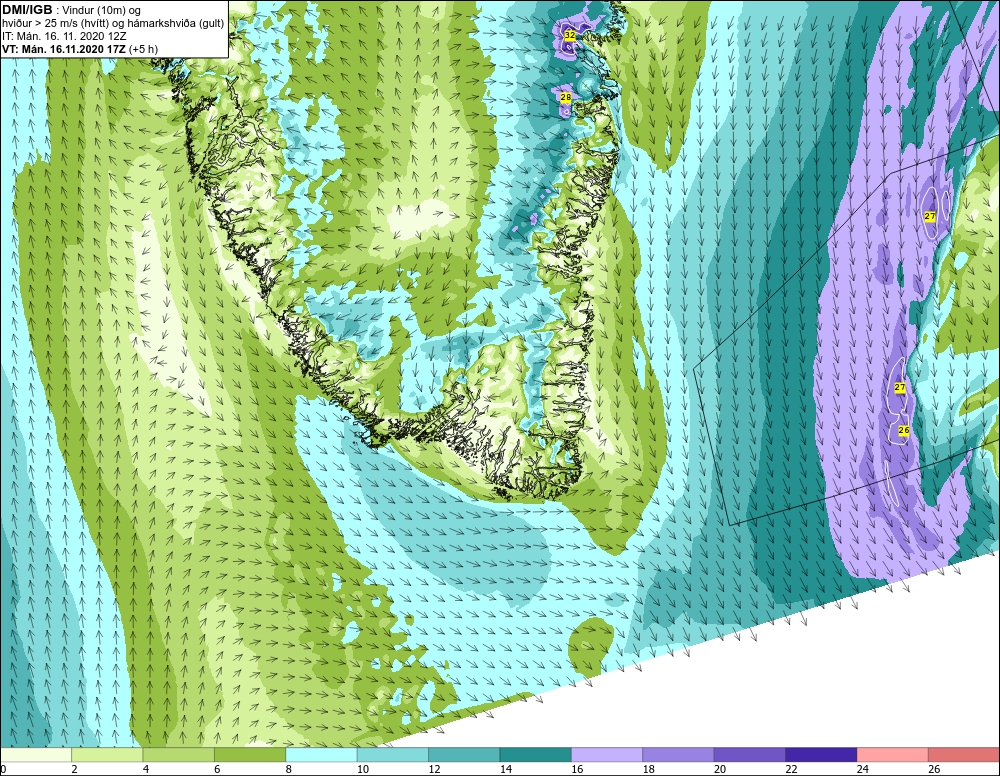Click the yellow gust label 32
Image resolution: width=1000 pixels, height=776 pixels.
pos(570,36)
